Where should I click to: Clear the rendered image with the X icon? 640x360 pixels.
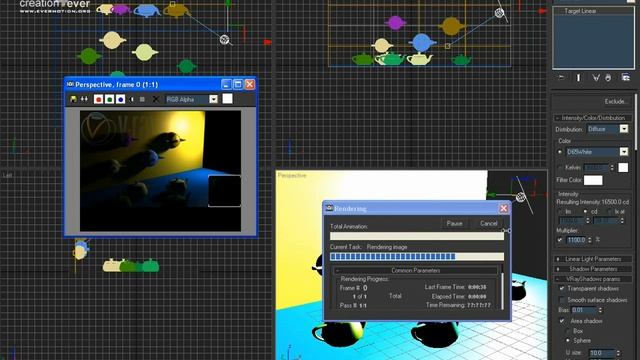click(x=156, y=99)
